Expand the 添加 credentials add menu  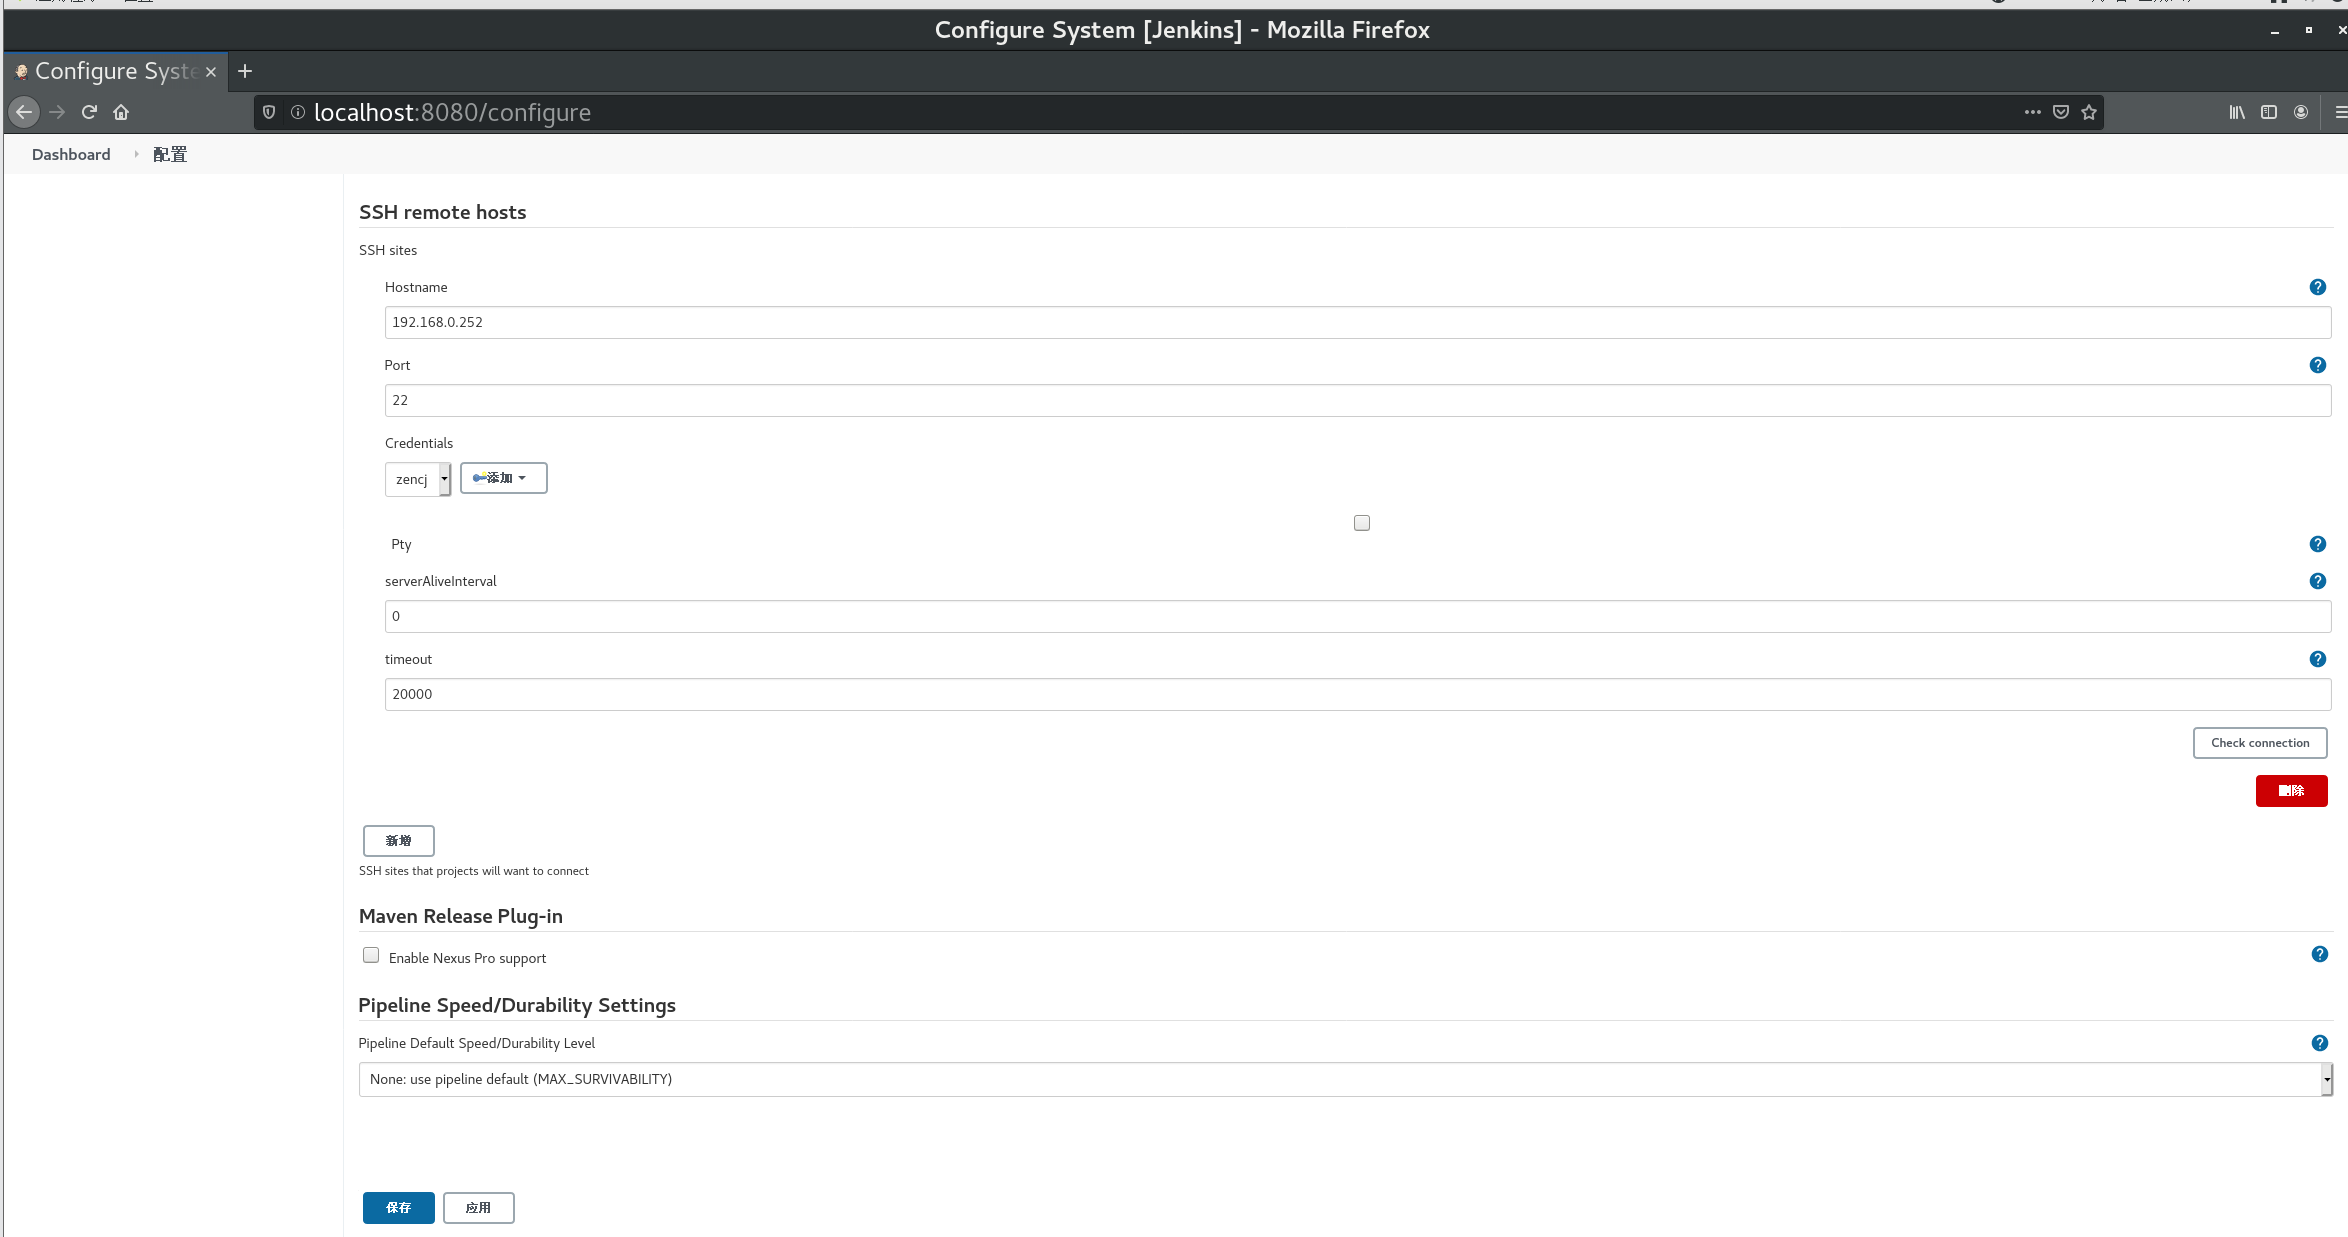pos(503,478)
